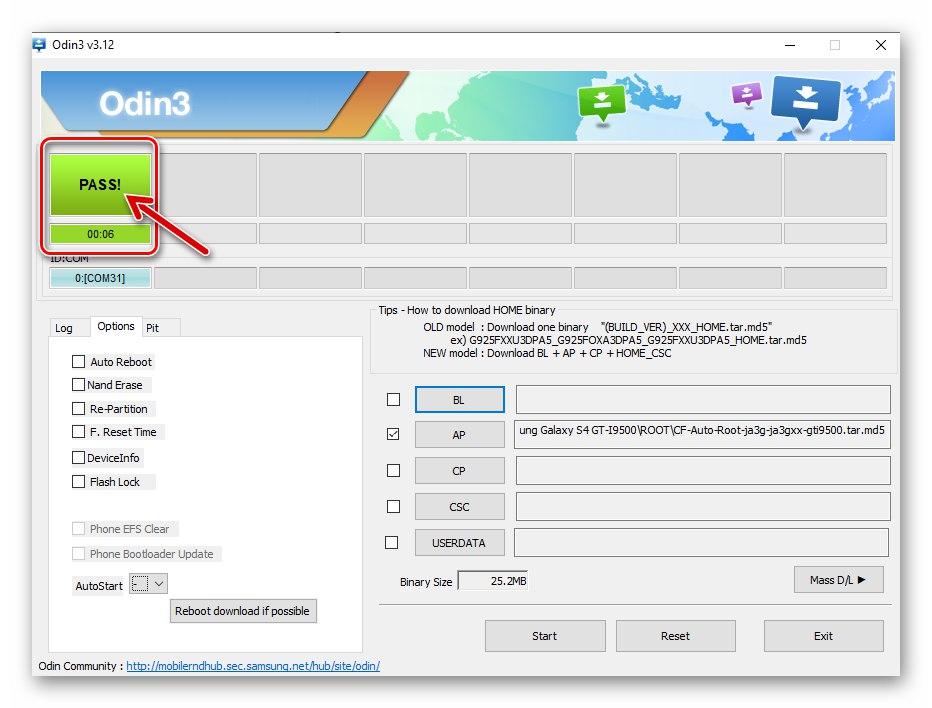
Task: Open the Mass D/L menu button
Action: click(838, 580)
